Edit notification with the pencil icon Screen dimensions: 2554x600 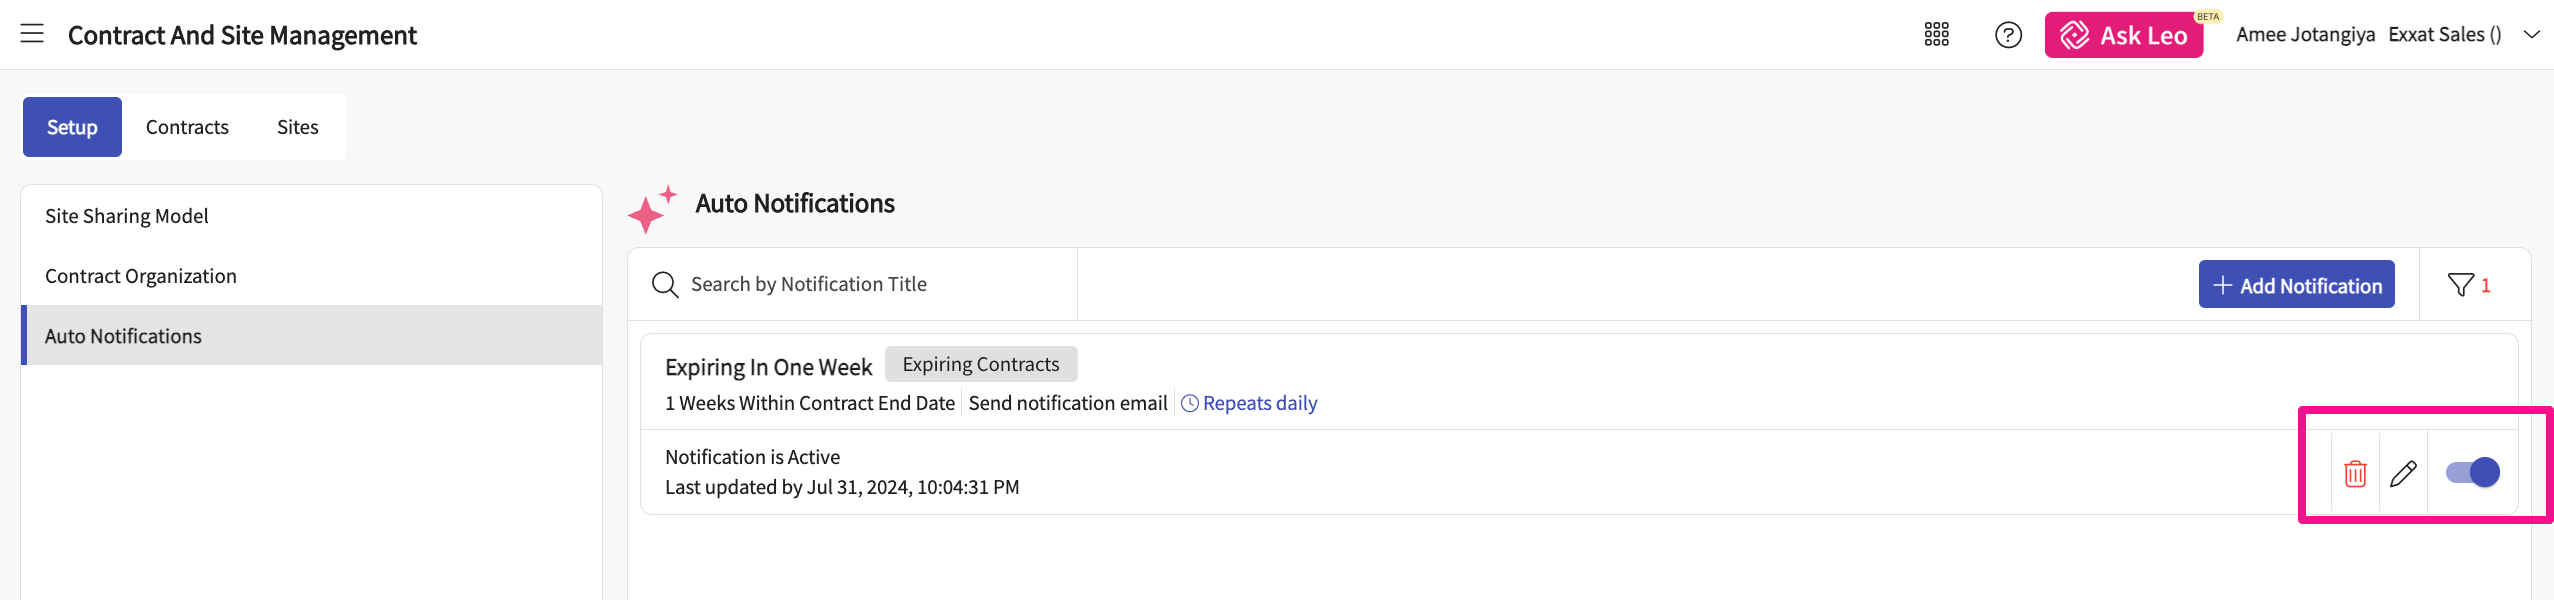2403,473
